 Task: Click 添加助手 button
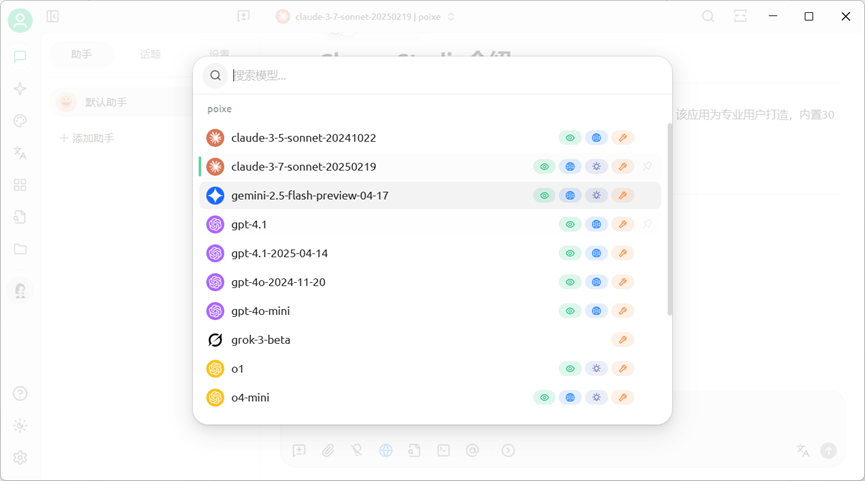click(87, 138)
